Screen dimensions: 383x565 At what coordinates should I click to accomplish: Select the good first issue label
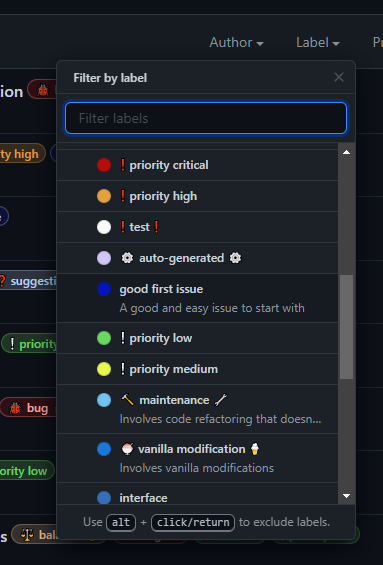[x=197, y=298]
